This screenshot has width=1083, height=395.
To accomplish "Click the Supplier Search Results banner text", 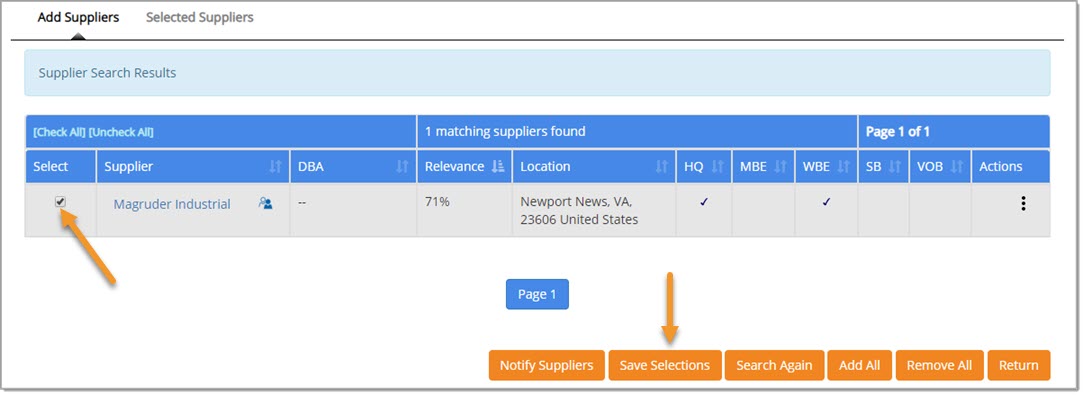I will (x=107, y=73).
